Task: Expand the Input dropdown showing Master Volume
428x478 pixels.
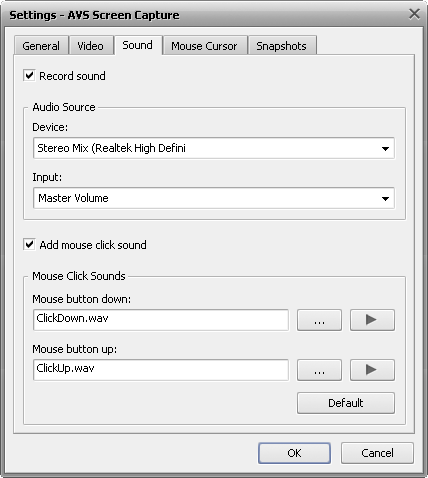Action: click(x=214, y=198)
